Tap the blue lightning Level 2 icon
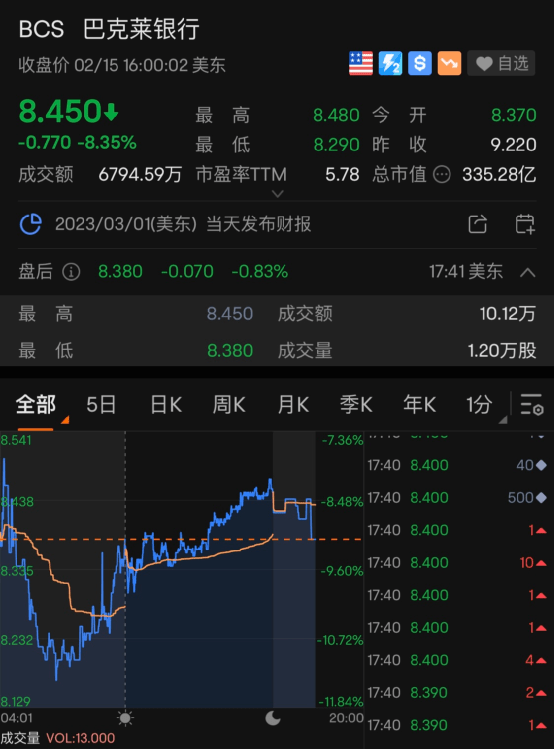 click(x=390, y=63)
